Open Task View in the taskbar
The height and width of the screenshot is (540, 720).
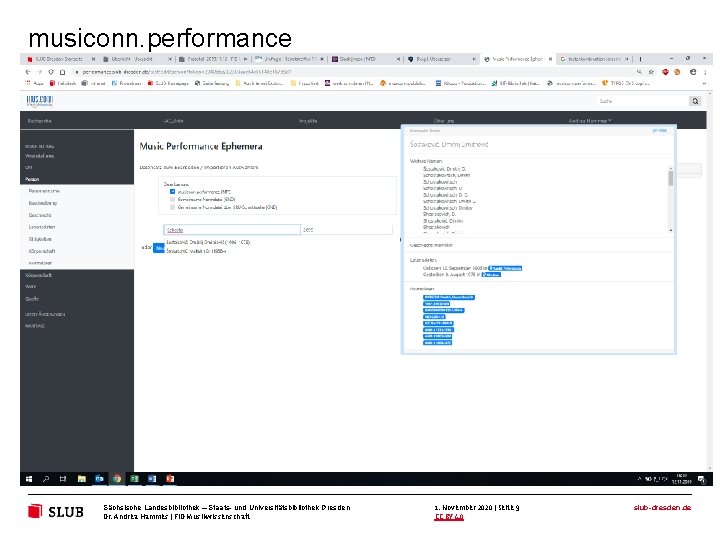pos(63,479)
